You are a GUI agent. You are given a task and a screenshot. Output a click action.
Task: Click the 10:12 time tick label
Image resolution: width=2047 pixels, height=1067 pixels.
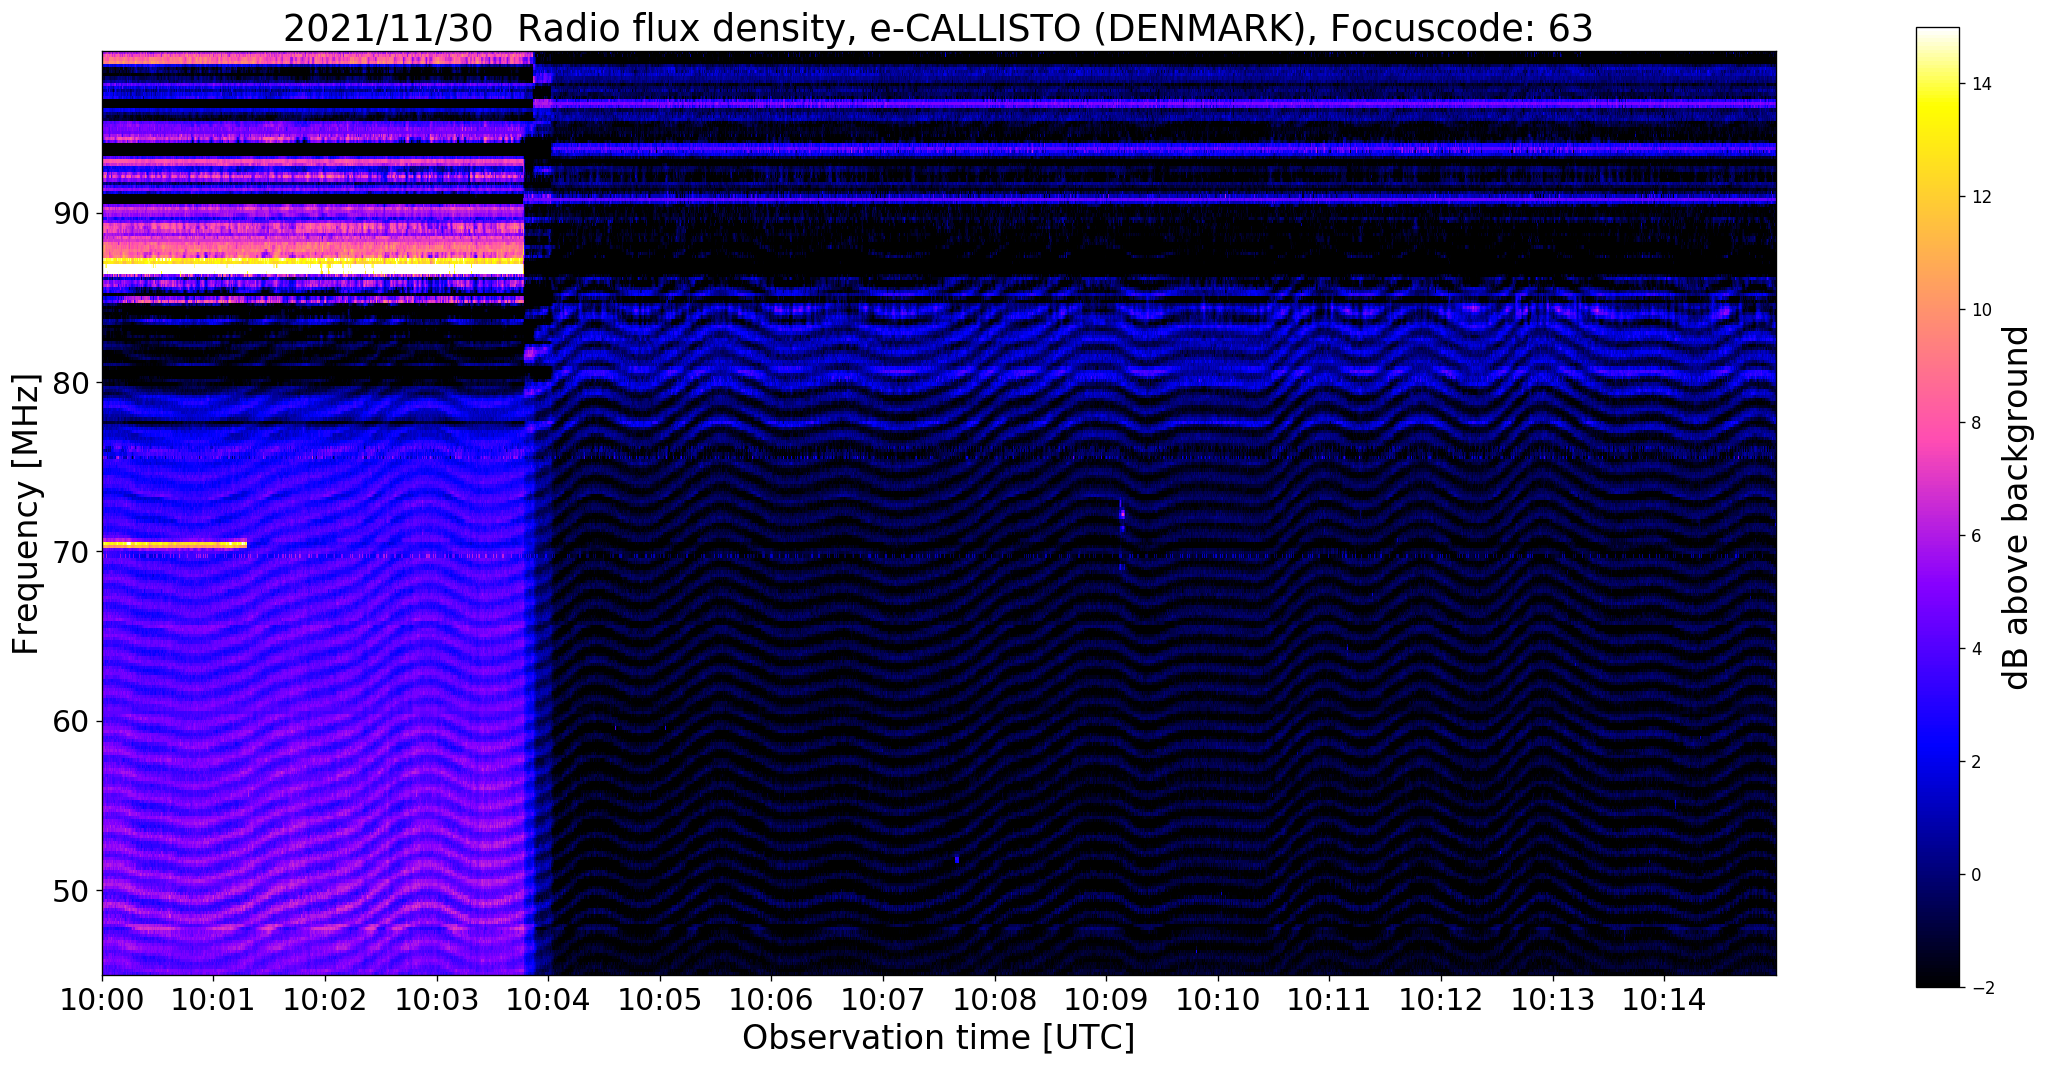pyautogui.click(x=1441, y=1000)
